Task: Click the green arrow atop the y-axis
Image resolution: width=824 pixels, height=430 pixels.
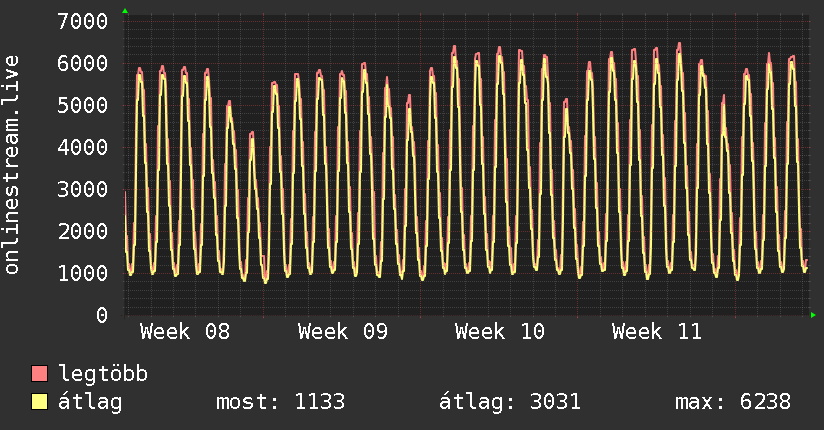Action: pyautogui.click(x=125, y=11)
